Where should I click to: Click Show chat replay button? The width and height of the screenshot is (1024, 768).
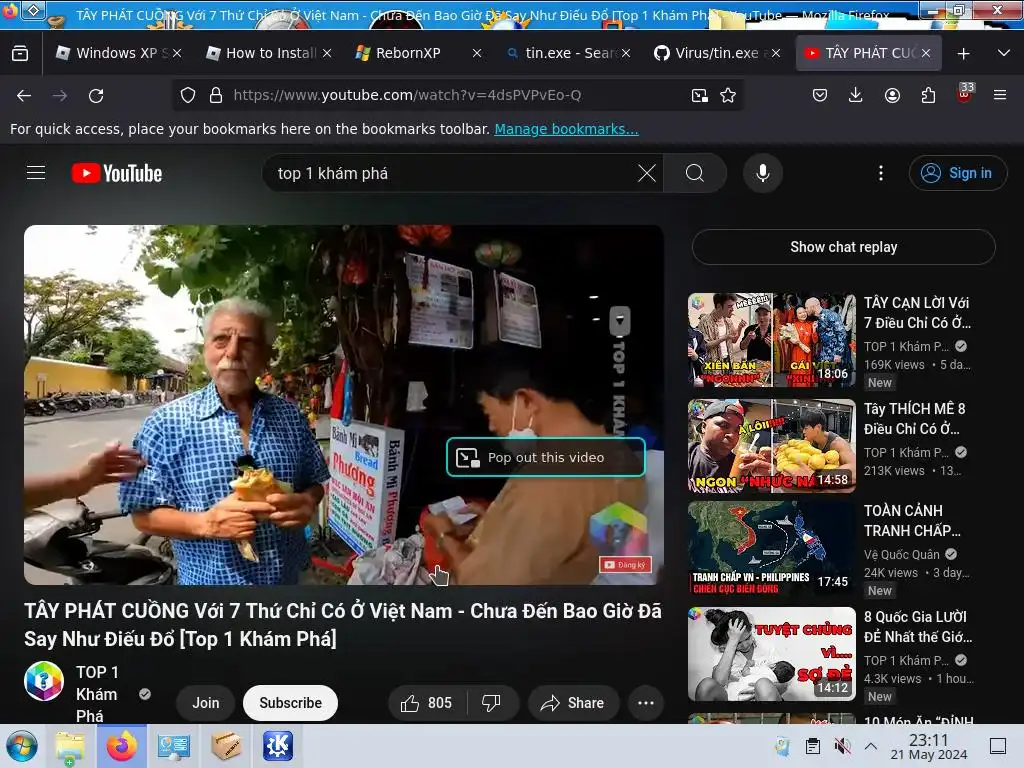[843, 247]
